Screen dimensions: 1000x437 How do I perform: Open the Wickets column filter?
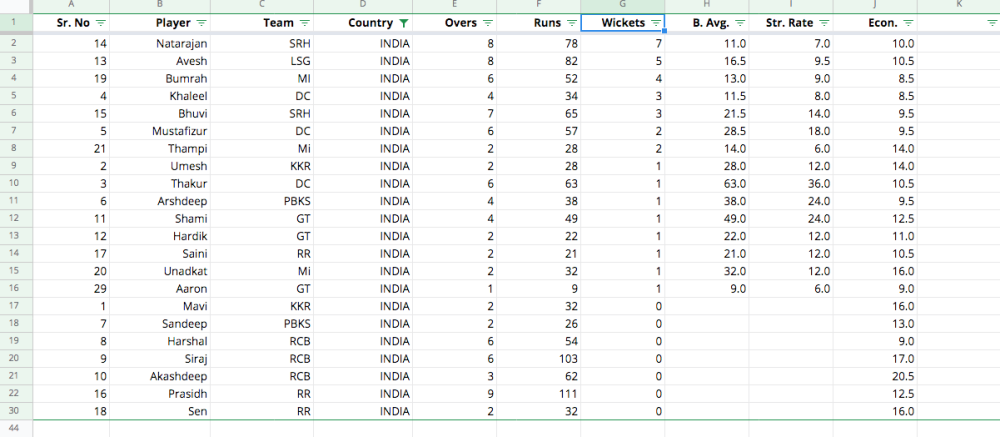[x=656, y=23]
